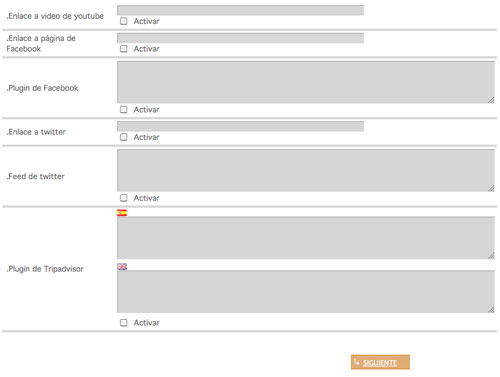Viewport: 500px width, 377px height.
Task: Toggle Activar for Enlace a twitter
Action: click(x=124, y=137)
